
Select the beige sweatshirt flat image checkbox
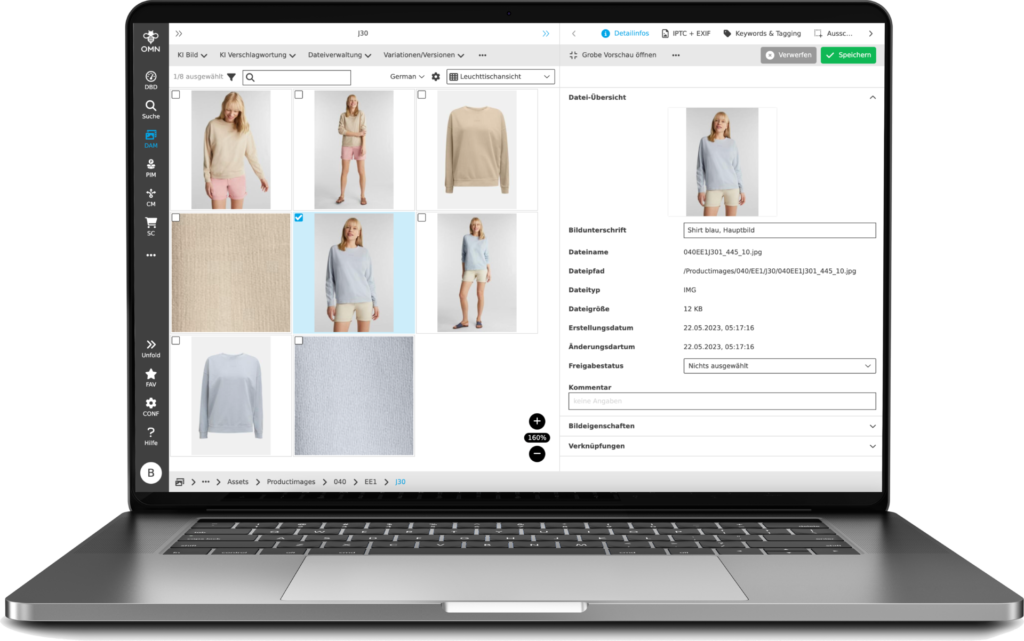click(x=422, y=95)
